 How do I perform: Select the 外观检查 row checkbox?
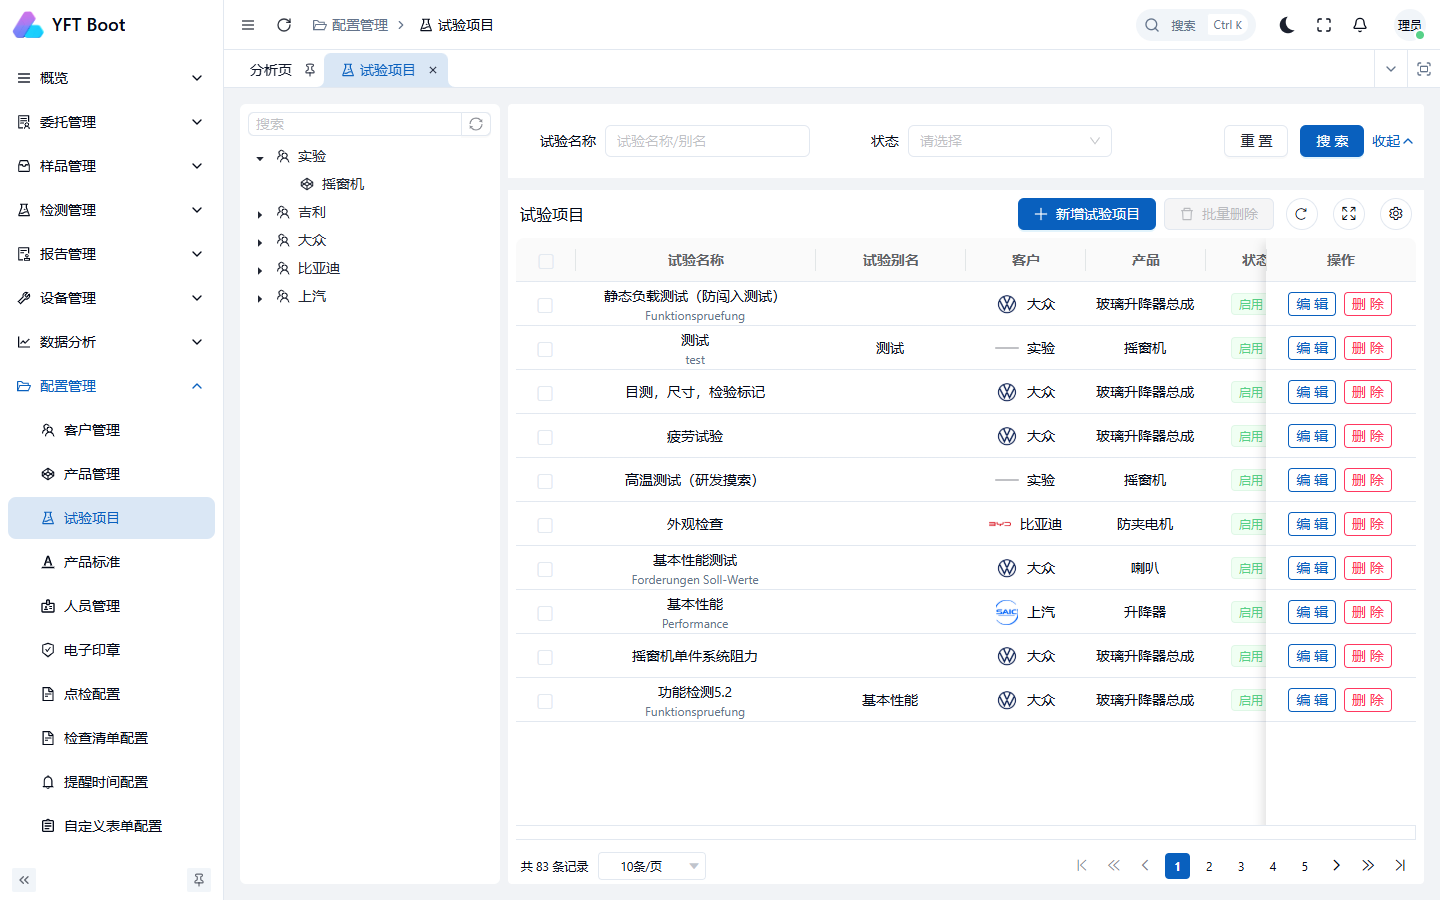(x=545, y=525)
